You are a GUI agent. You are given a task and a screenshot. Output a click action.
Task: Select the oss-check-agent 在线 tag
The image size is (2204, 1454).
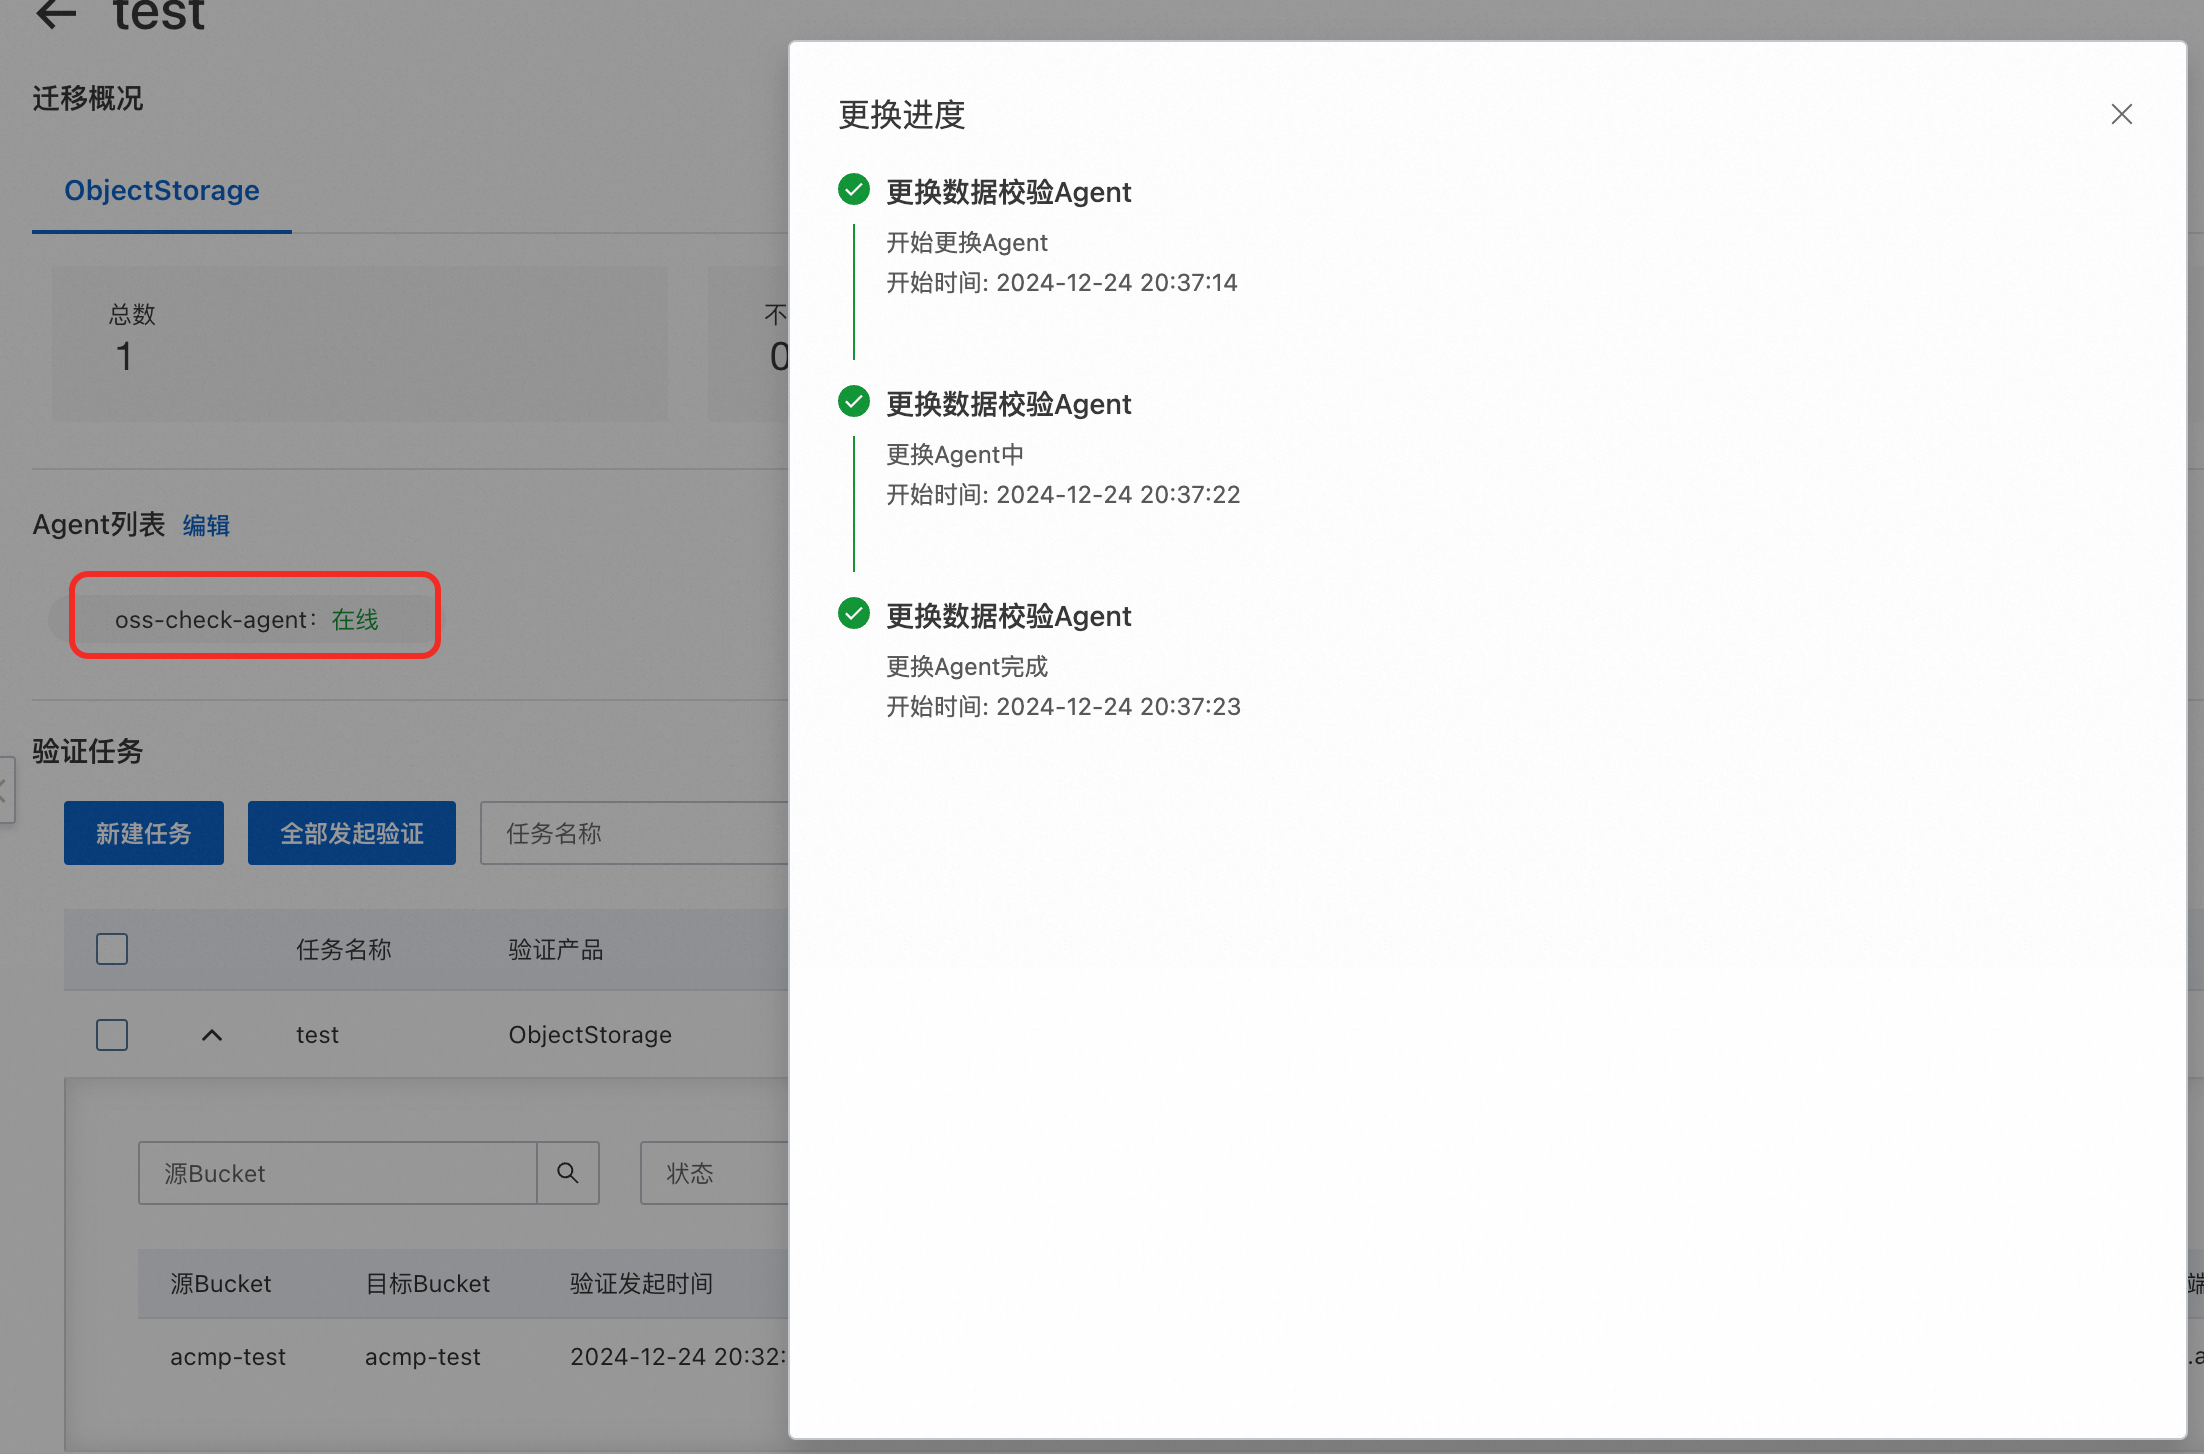point(247,619)
